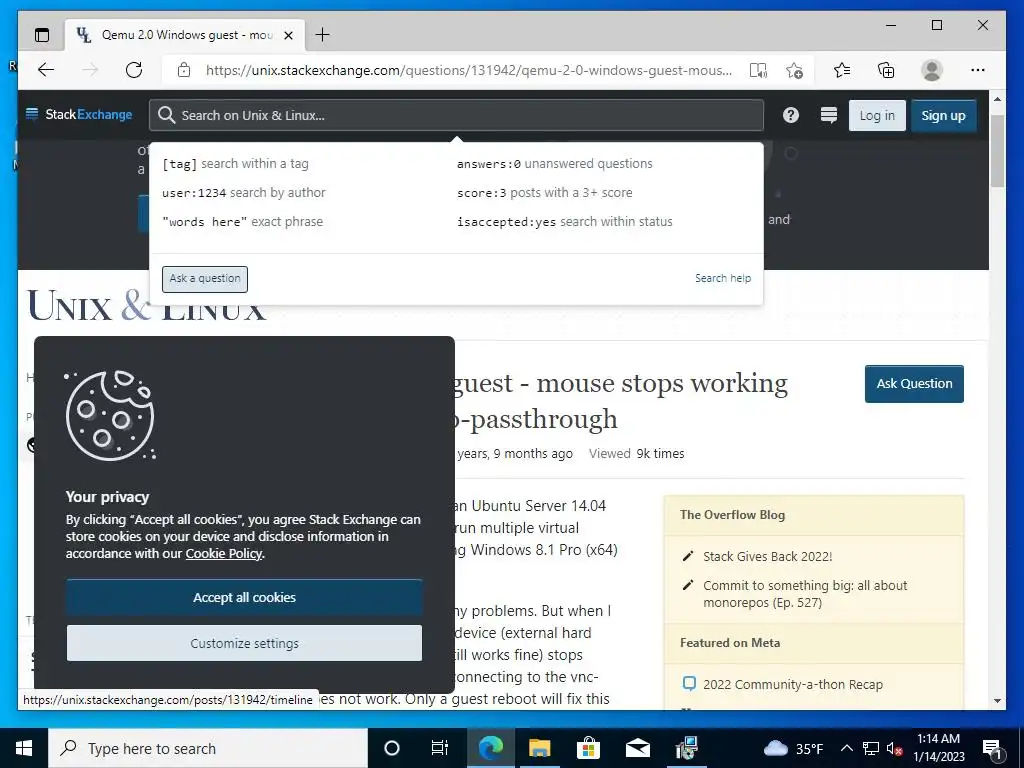Open the browser profile avatar
This screenshot has height=768, width=1024.
click(931, 70)
